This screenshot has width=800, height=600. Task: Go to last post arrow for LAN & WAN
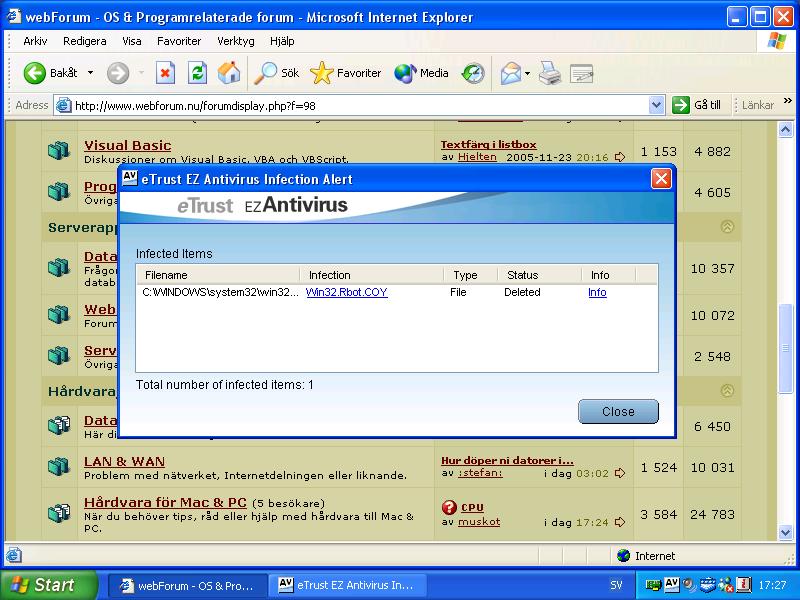620,473
